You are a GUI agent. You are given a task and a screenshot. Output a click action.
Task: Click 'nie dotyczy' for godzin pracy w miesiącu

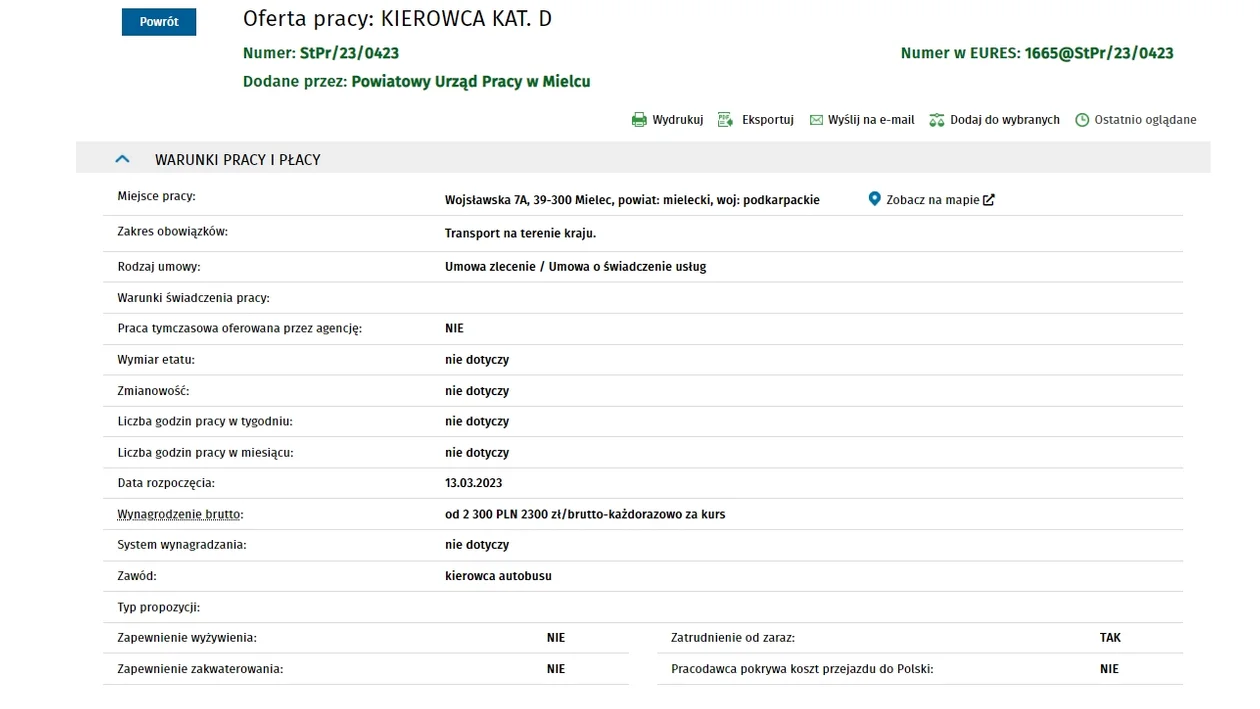(477, 453)
